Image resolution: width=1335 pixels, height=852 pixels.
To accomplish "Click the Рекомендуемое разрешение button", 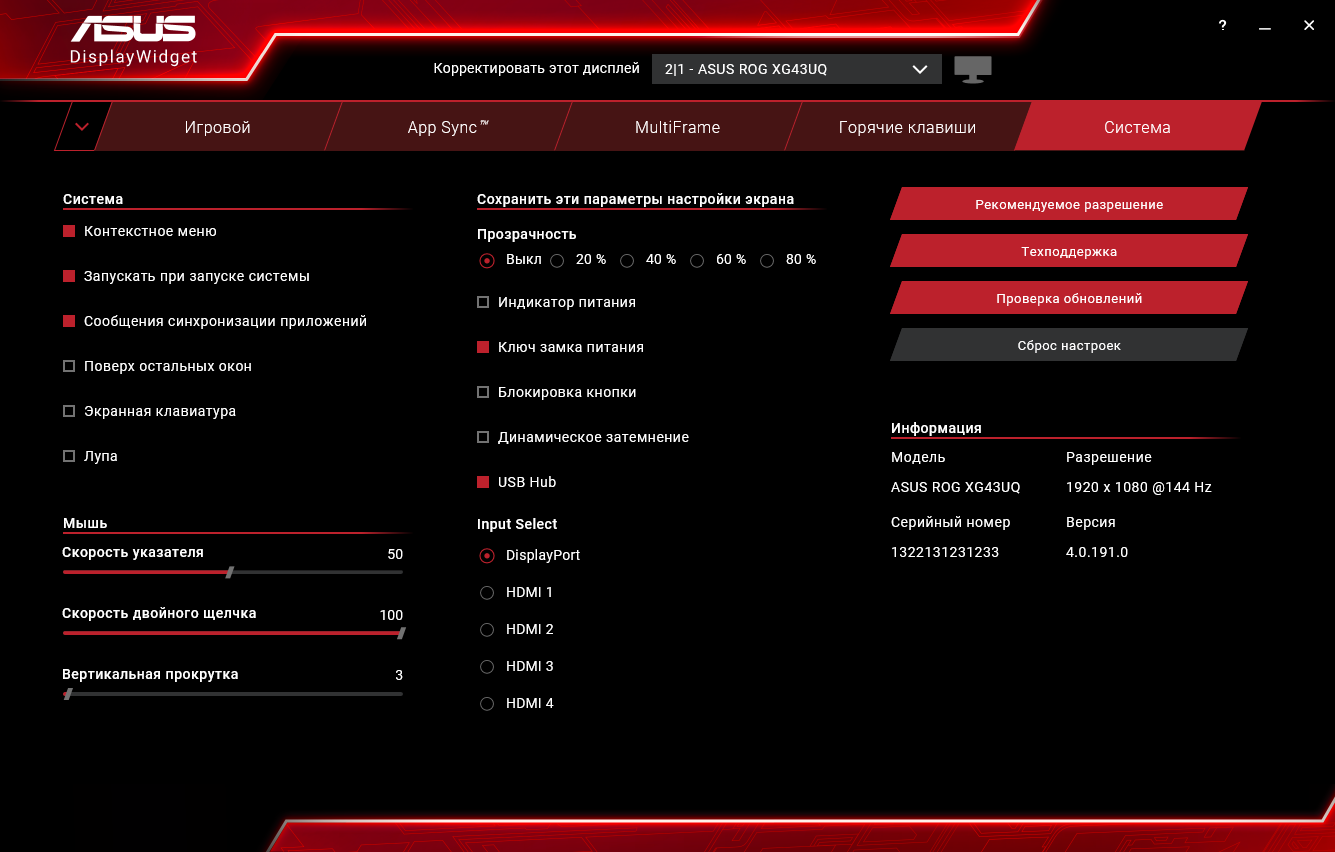I will [x=1069, y=204].
